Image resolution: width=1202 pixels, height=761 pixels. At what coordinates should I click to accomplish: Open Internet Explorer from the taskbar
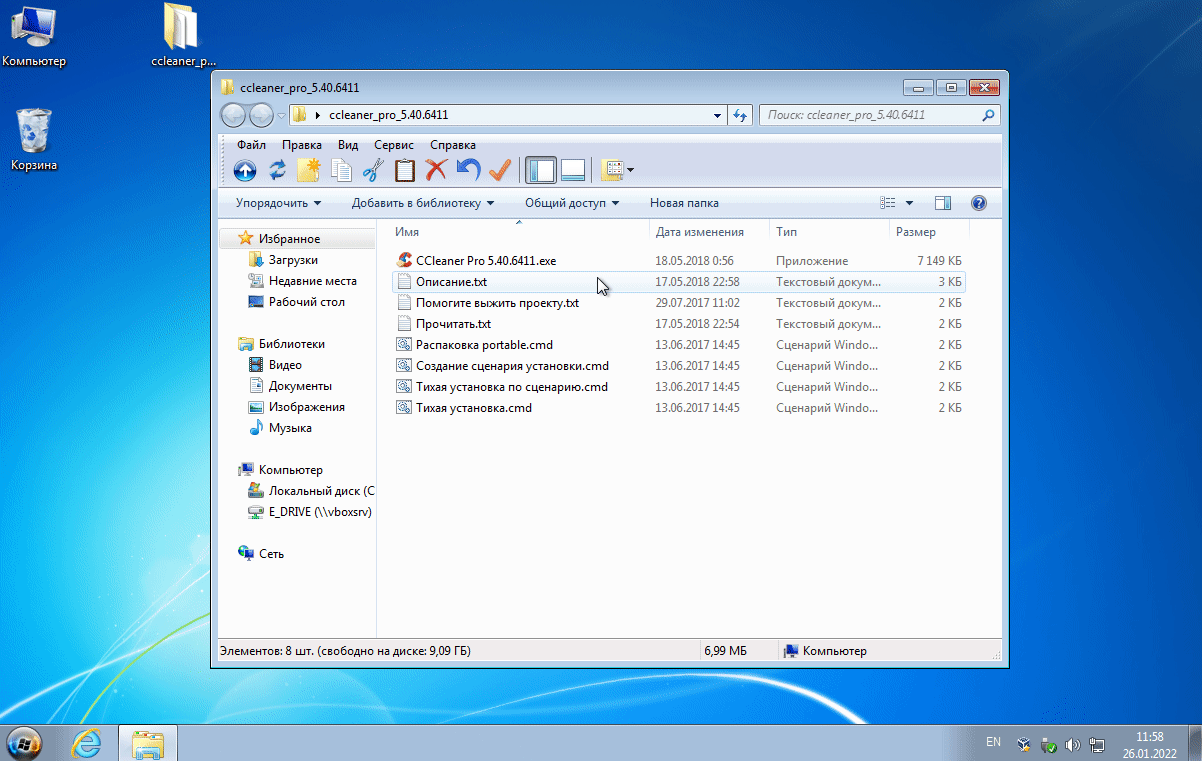[x=86, y=742]
